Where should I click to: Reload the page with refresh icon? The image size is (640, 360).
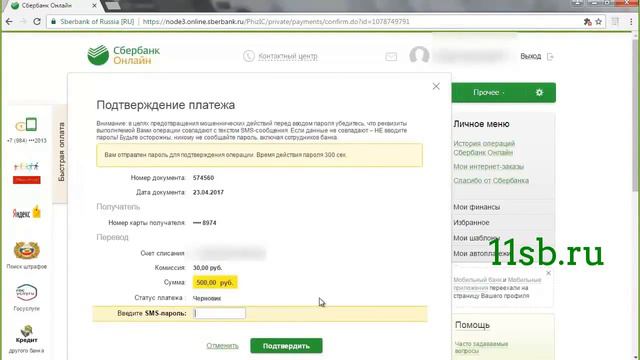[x=37, y=22]
